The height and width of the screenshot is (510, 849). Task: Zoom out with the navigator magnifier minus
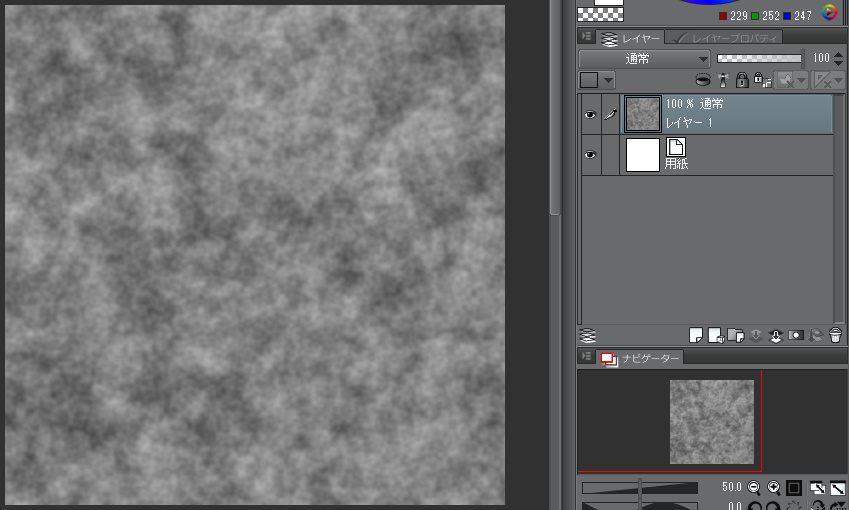click(x=753, y=488)
